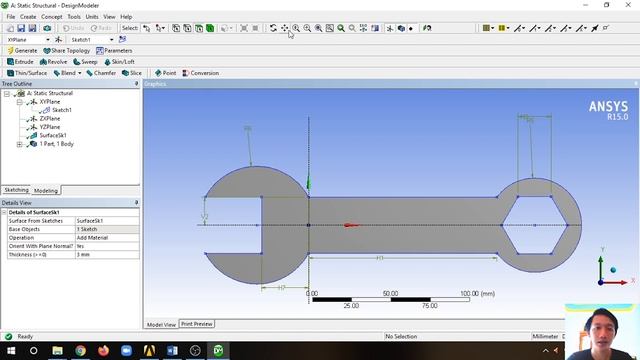
Task: Select the Thin/Surface feature
Action: coord(27,73)
